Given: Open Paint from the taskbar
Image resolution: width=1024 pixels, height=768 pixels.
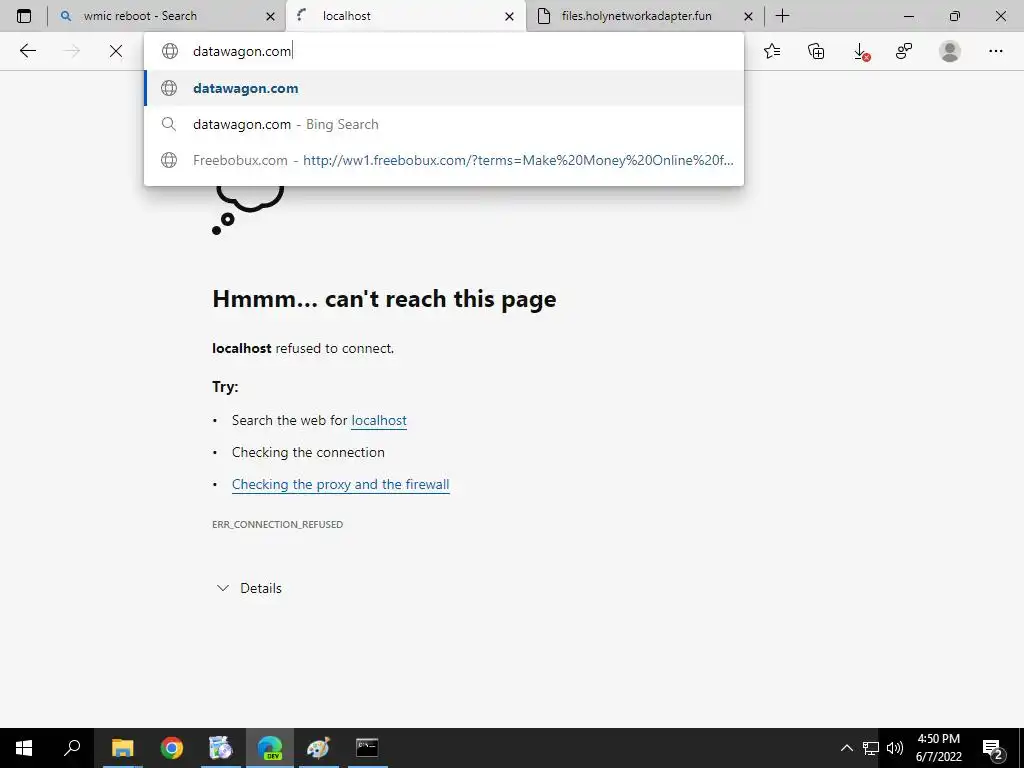Looking at the screenshot, I should tap(318, 748).
